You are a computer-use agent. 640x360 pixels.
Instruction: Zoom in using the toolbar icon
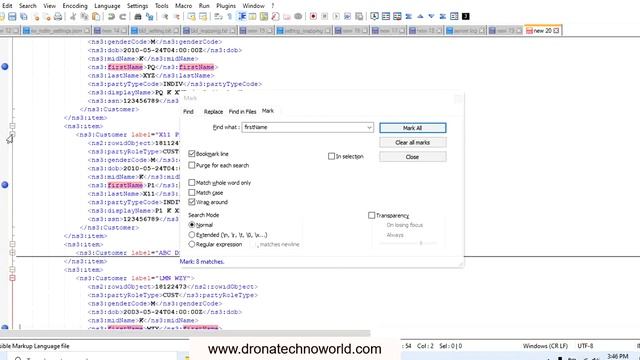click(x=165, y=16)
